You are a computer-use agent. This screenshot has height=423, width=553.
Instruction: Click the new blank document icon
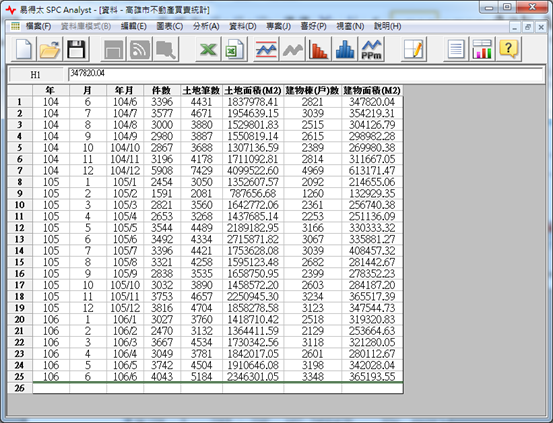pyautogui.click(x=24, y=49)
